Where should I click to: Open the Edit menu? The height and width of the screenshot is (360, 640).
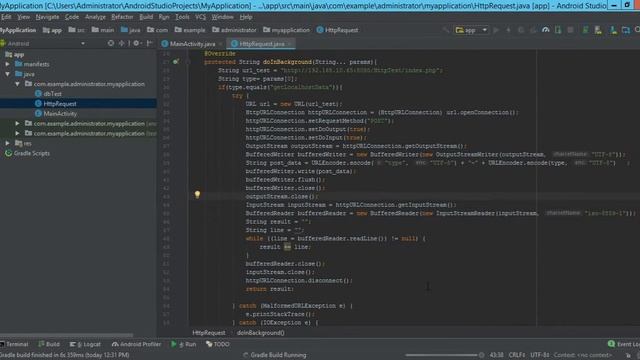pos(6,17)
